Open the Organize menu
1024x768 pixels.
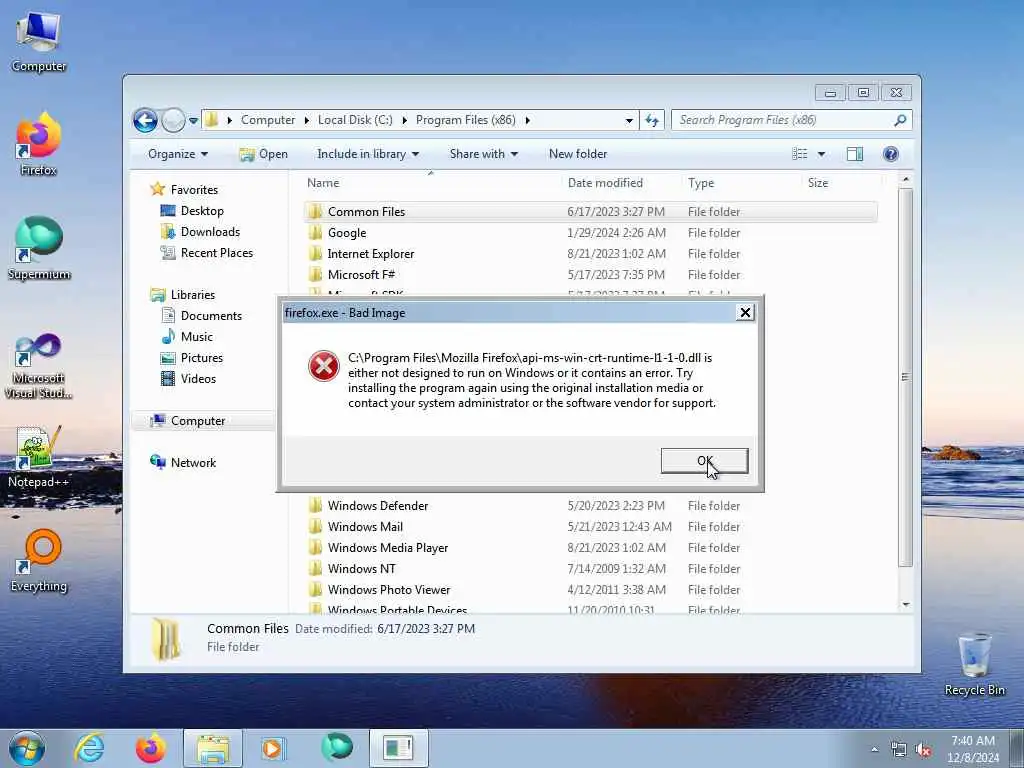(x=178, y=154)
